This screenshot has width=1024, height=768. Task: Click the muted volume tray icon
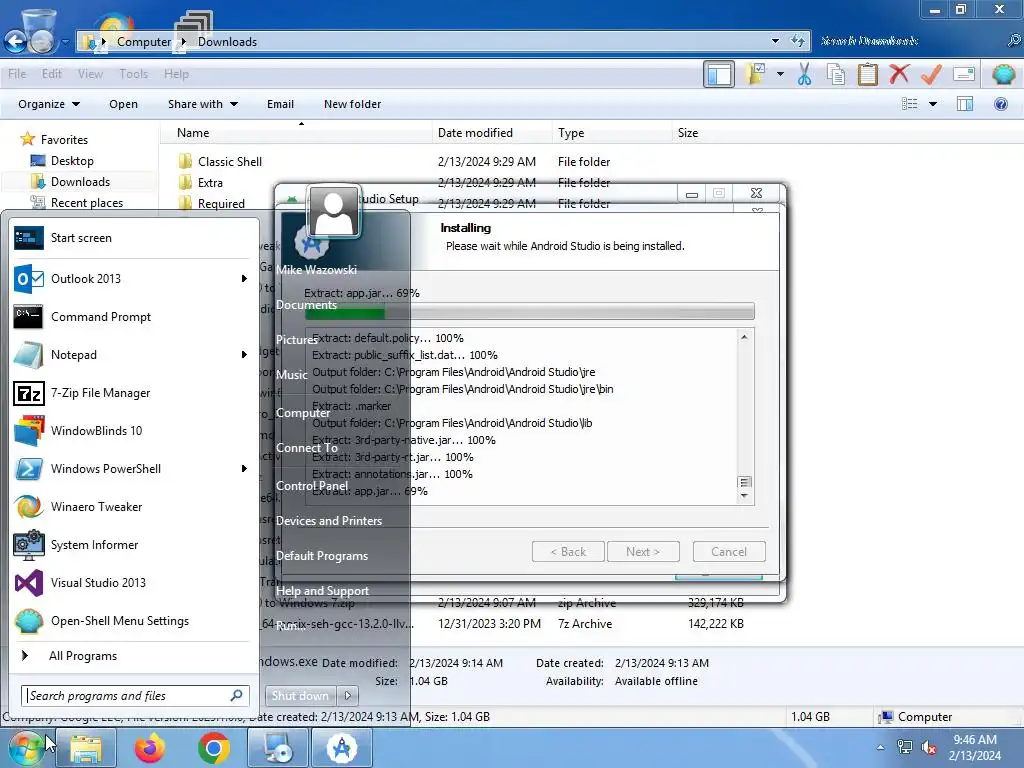[x=929, y=747]
